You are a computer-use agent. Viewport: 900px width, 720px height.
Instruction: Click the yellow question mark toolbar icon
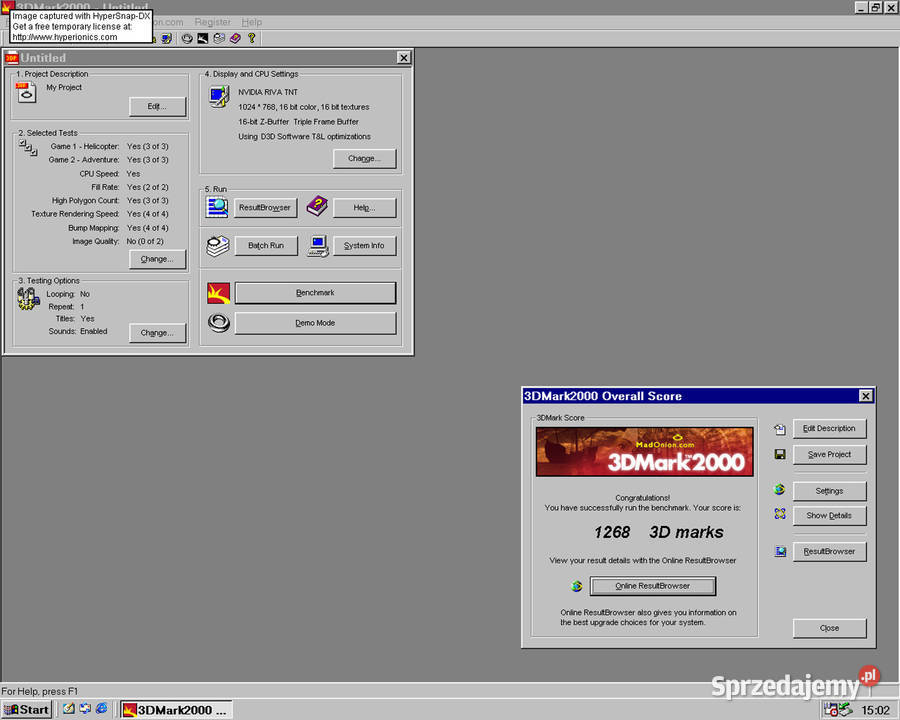pyautogui.click(x=251, y=38)
